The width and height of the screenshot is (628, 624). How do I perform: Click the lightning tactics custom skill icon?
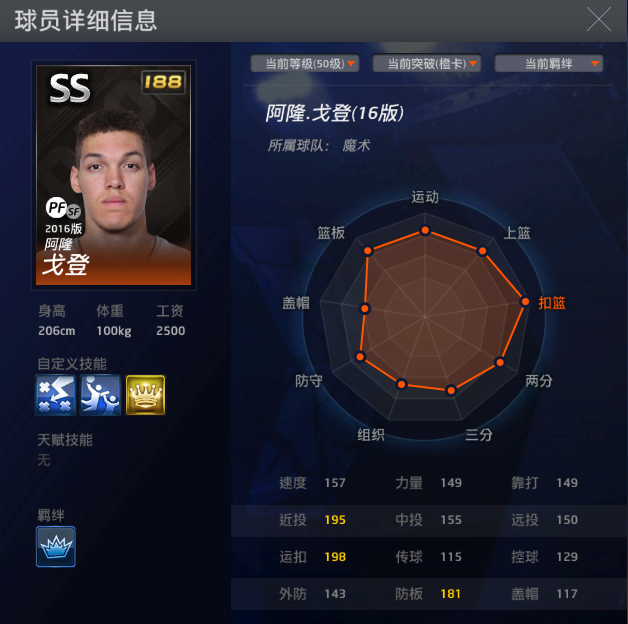(x=56, y=395)
